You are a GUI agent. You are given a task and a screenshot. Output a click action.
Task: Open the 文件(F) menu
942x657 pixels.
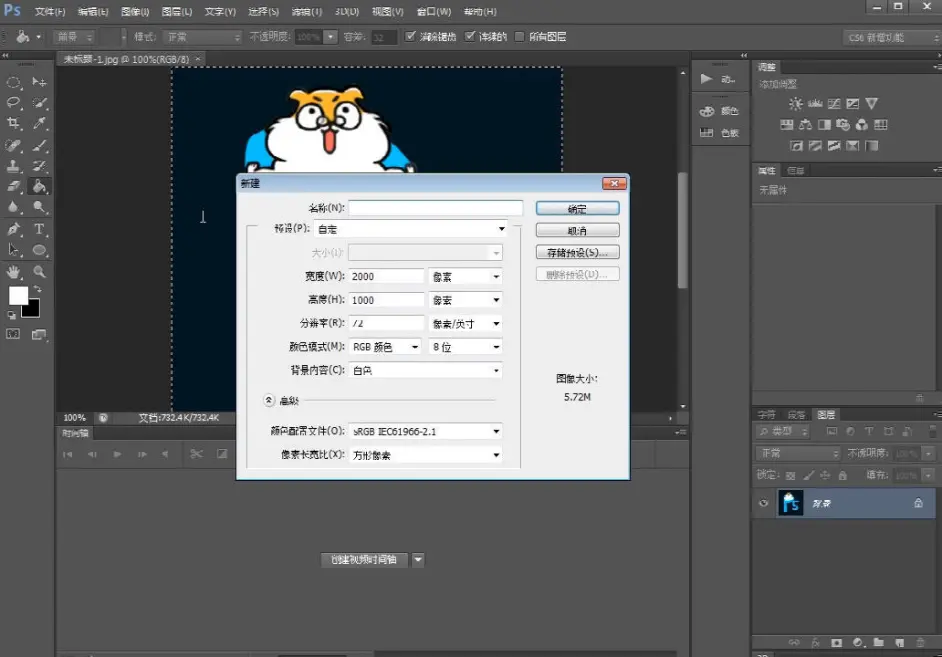click(x=50, y=11)
